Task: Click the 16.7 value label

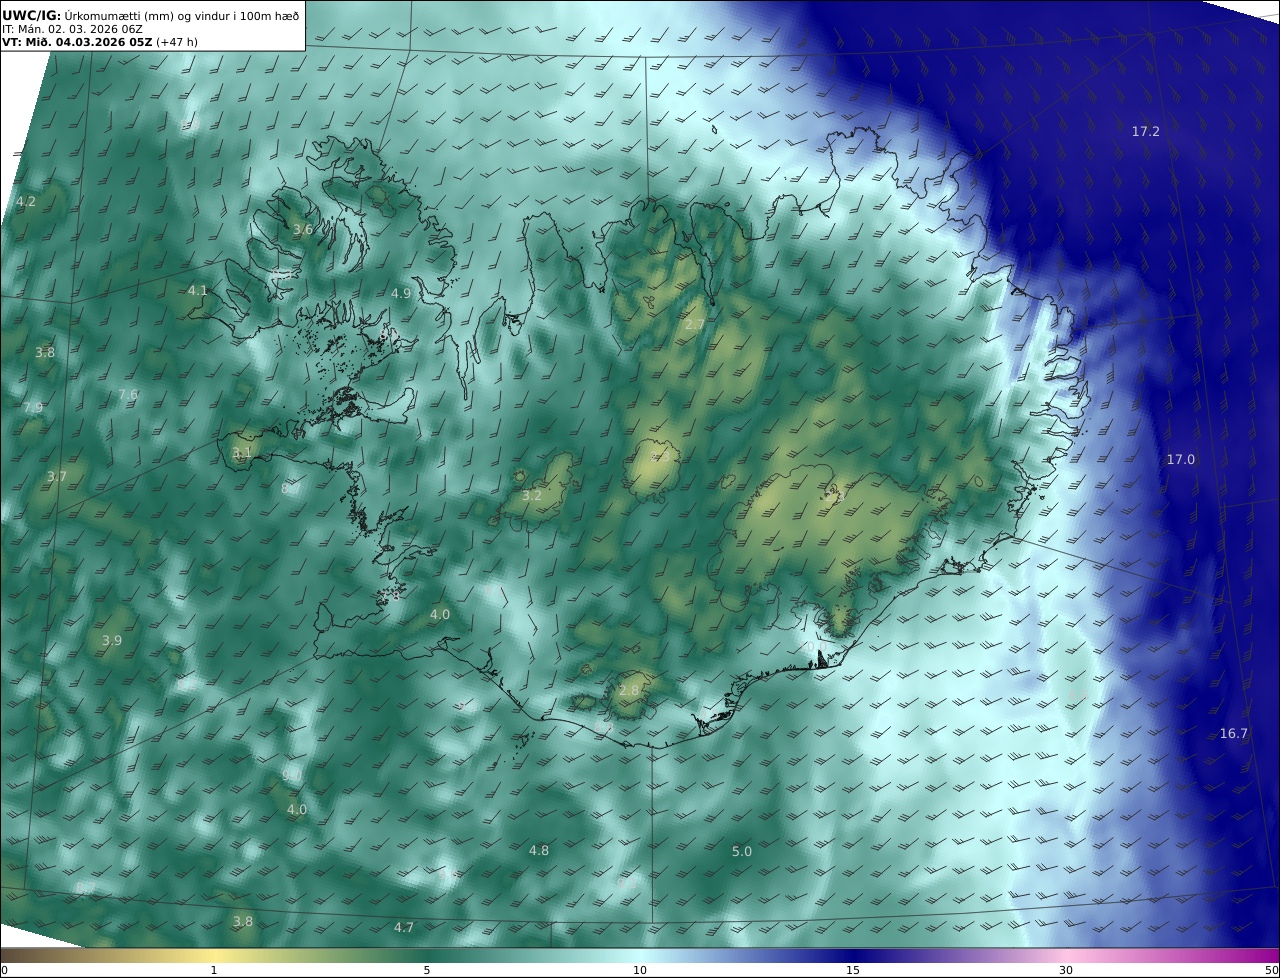Action: coord(1233,733)
